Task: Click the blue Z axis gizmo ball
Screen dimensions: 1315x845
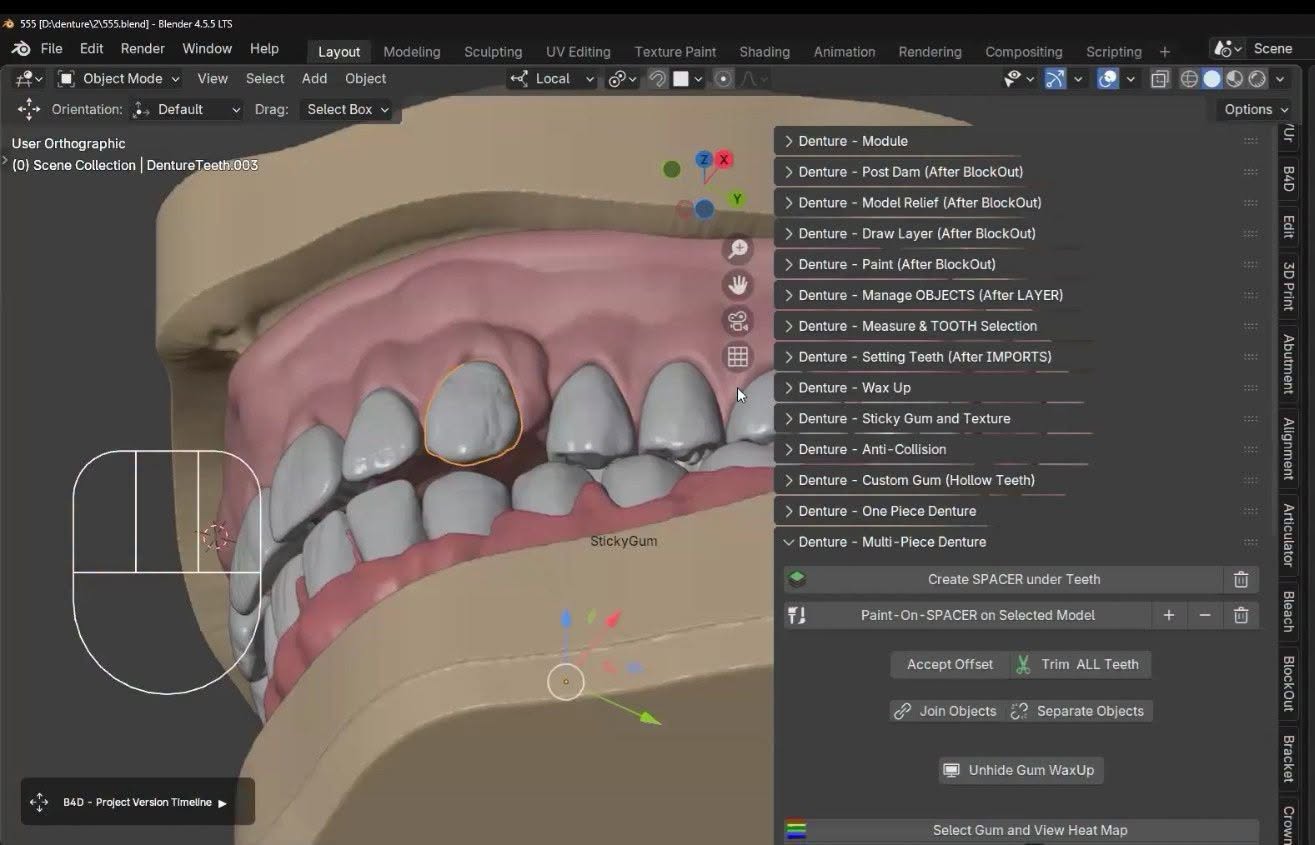Action: pos(704,159)
